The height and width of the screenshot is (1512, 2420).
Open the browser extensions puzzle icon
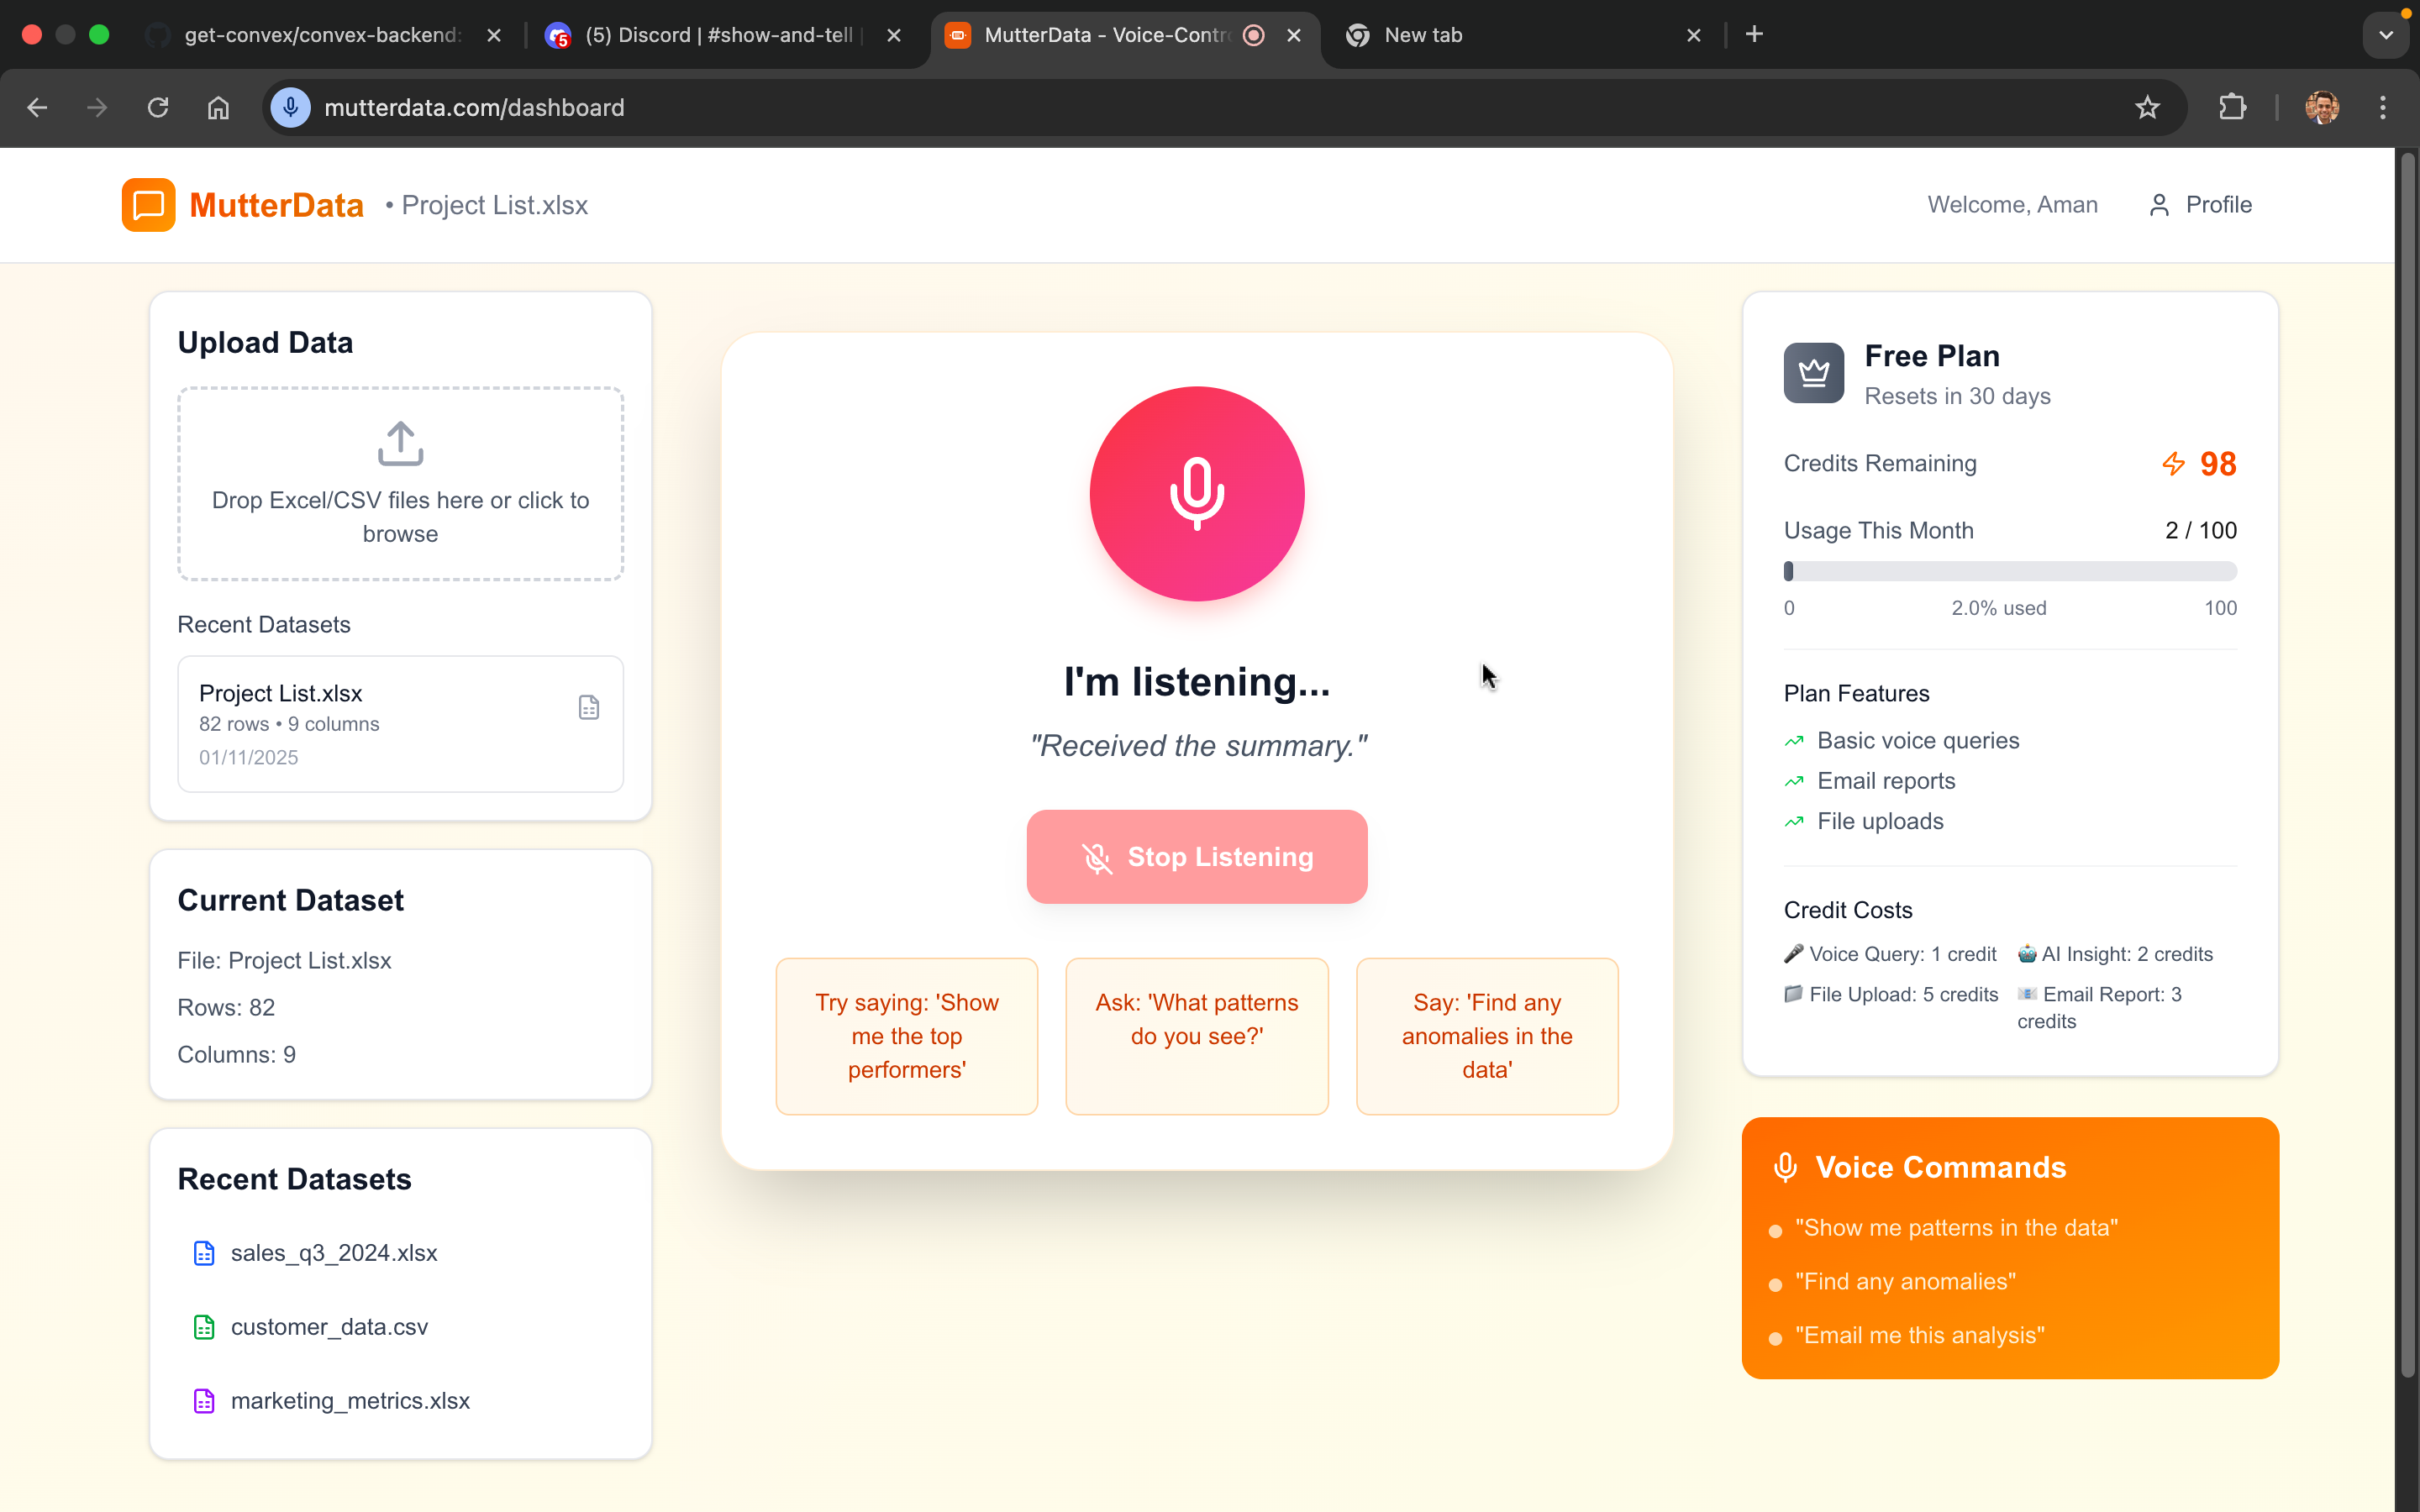[x=2232, y=108]
